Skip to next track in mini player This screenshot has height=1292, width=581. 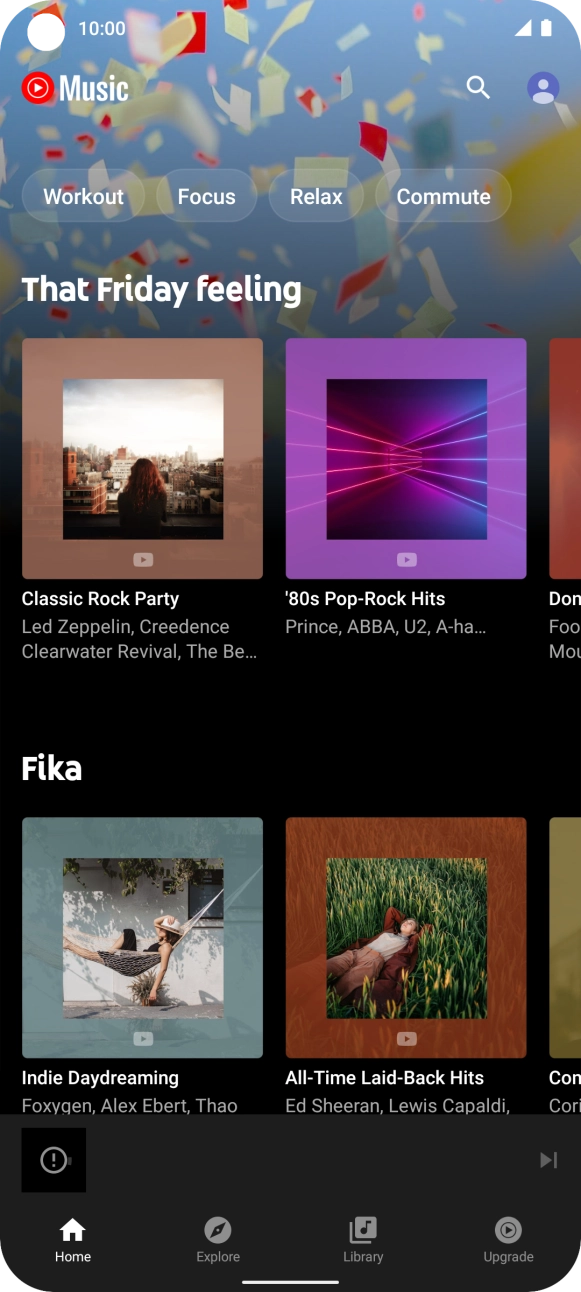(548, 1160)
